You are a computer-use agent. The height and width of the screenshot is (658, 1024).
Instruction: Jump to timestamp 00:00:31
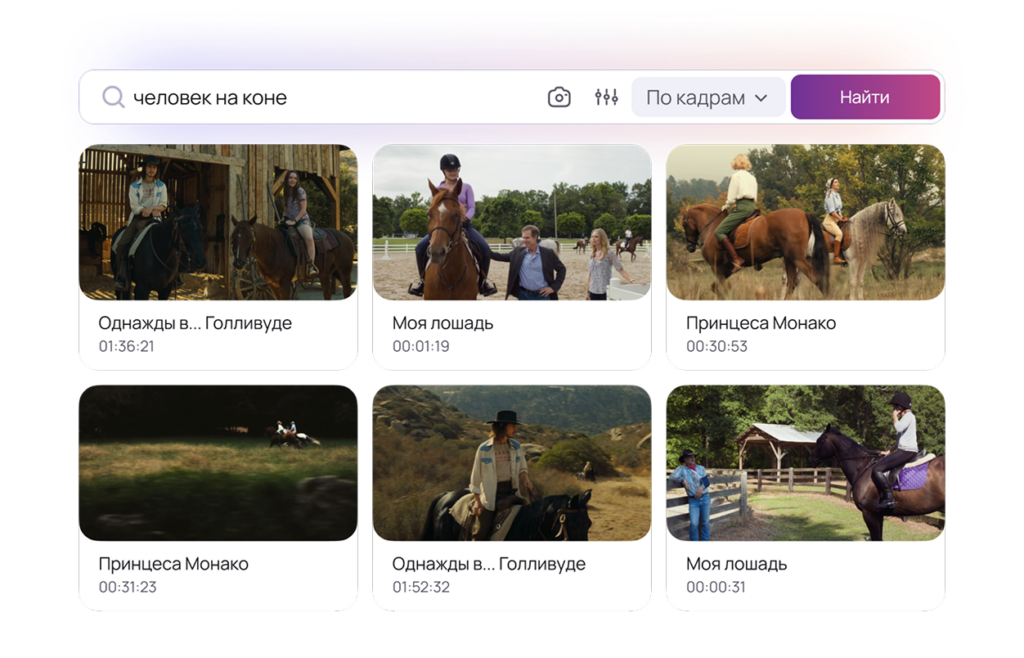pos(715,587)
